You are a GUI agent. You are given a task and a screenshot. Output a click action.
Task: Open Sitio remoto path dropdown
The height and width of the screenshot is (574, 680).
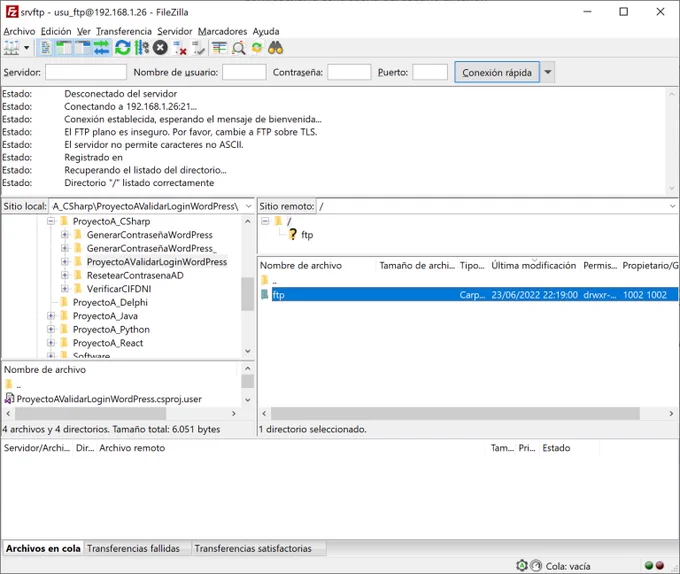672,206
